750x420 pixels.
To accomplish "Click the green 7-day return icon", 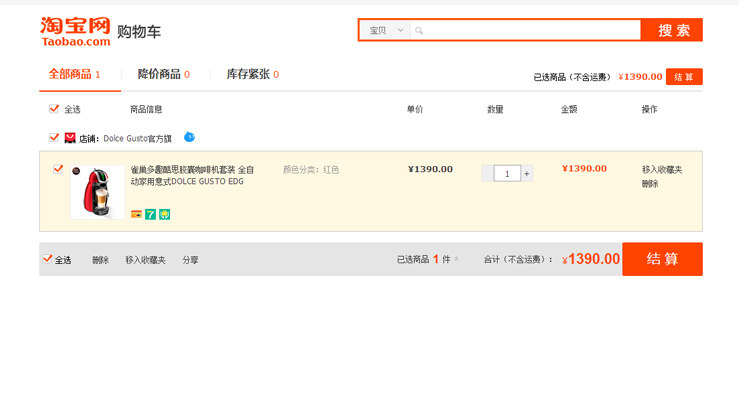I will (151, 214).
